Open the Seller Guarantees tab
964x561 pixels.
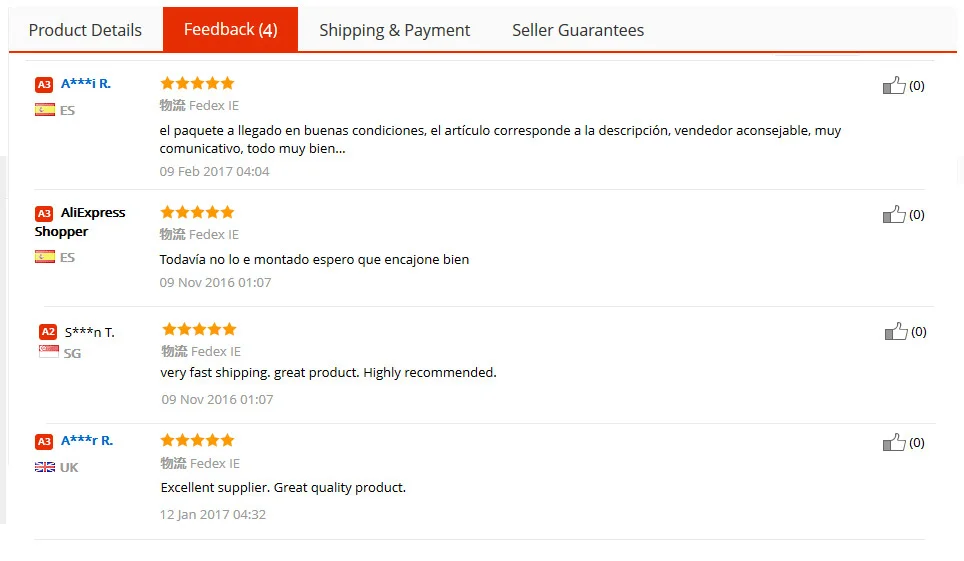point(578,30)
